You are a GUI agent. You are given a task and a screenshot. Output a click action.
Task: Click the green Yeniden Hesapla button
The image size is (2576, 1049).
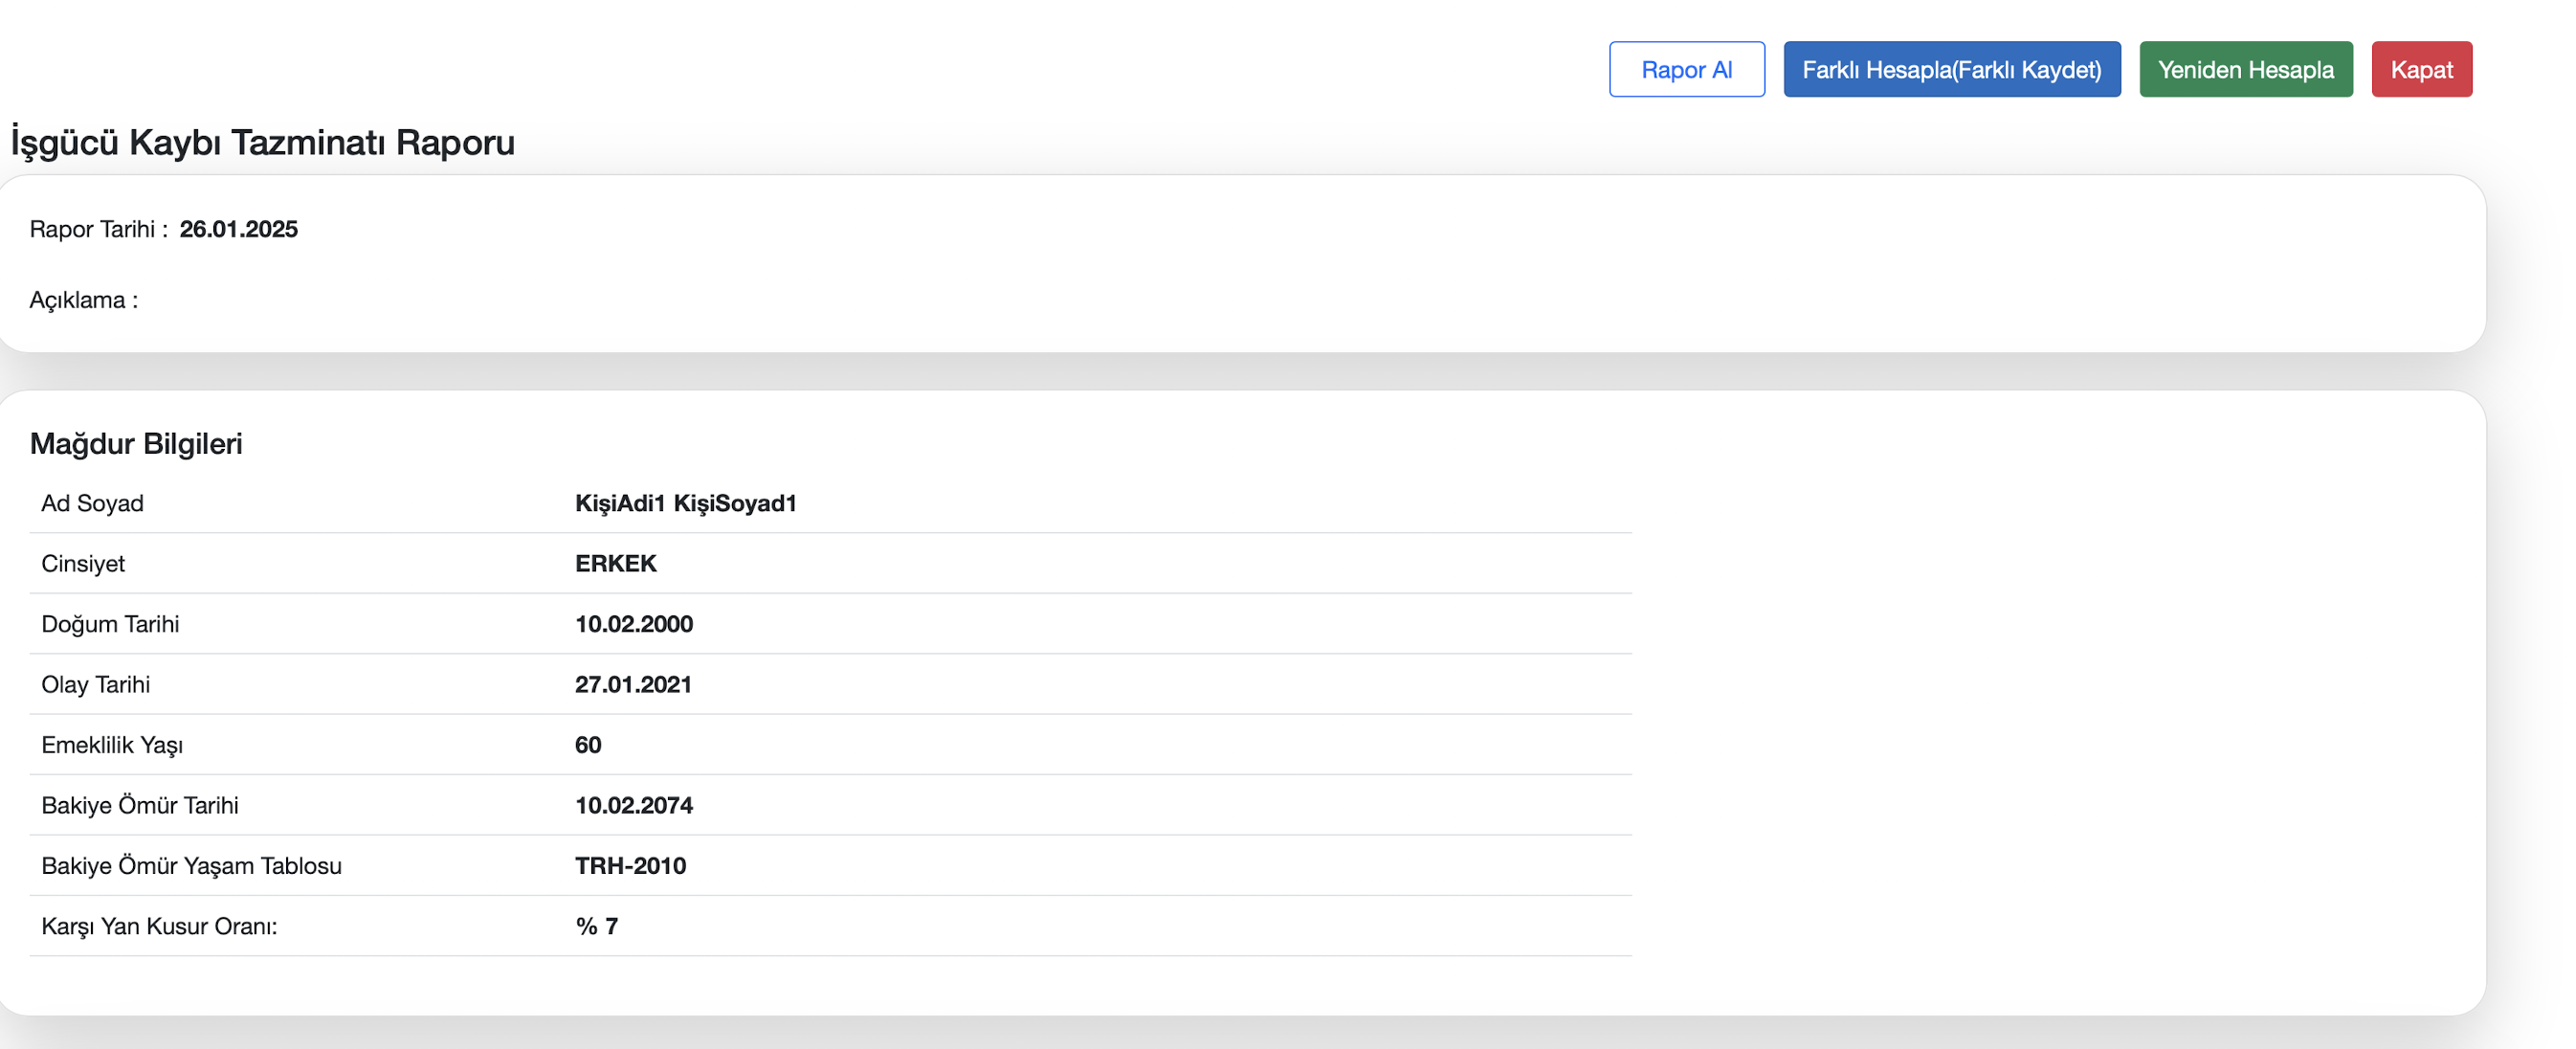[2245, 69]
